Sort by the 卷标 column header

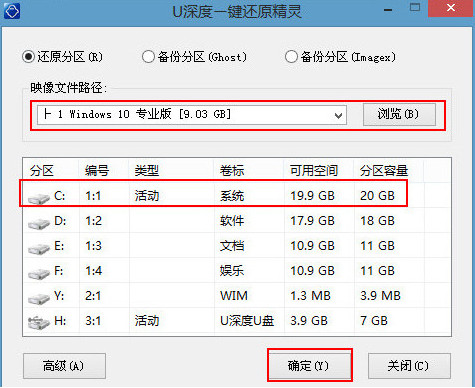pyautogui.click(x=232, y=171)
